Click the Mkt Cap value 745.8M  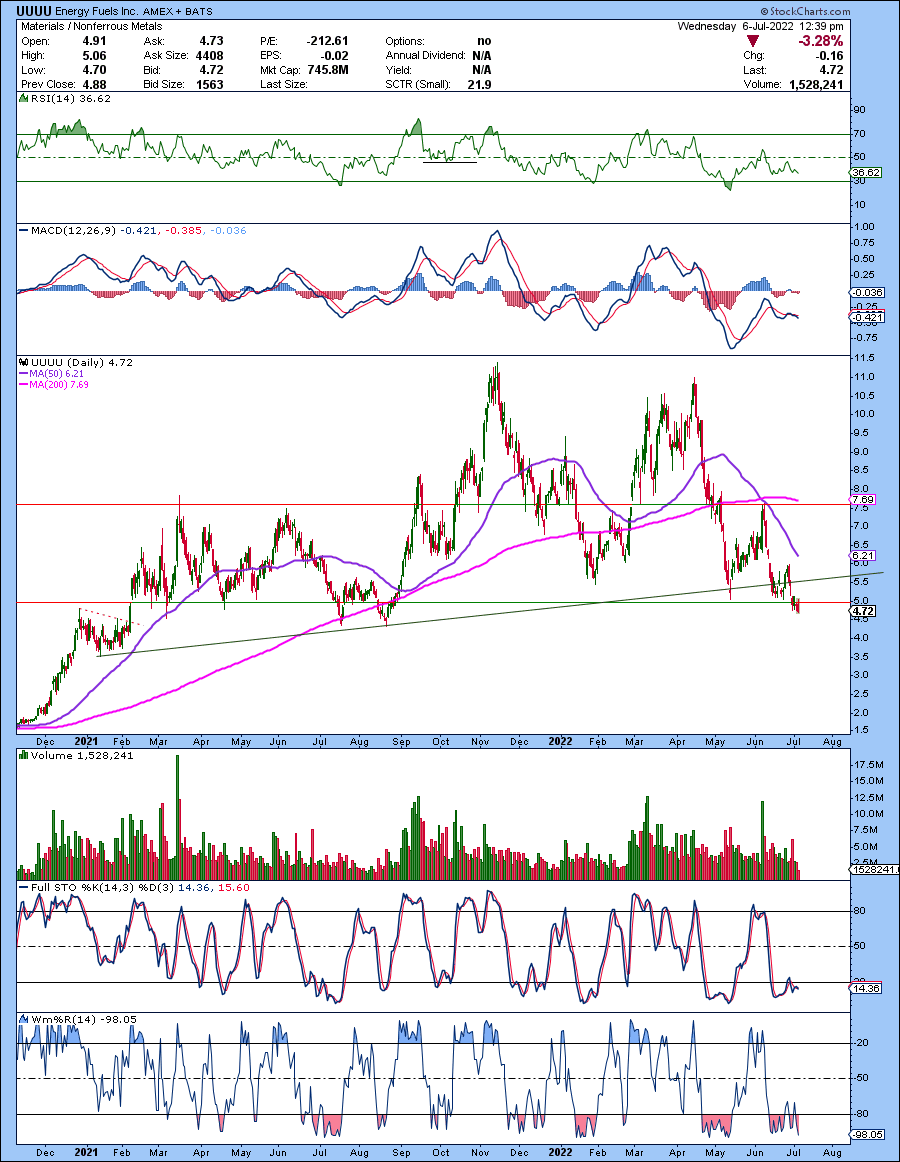coord(328,70)
